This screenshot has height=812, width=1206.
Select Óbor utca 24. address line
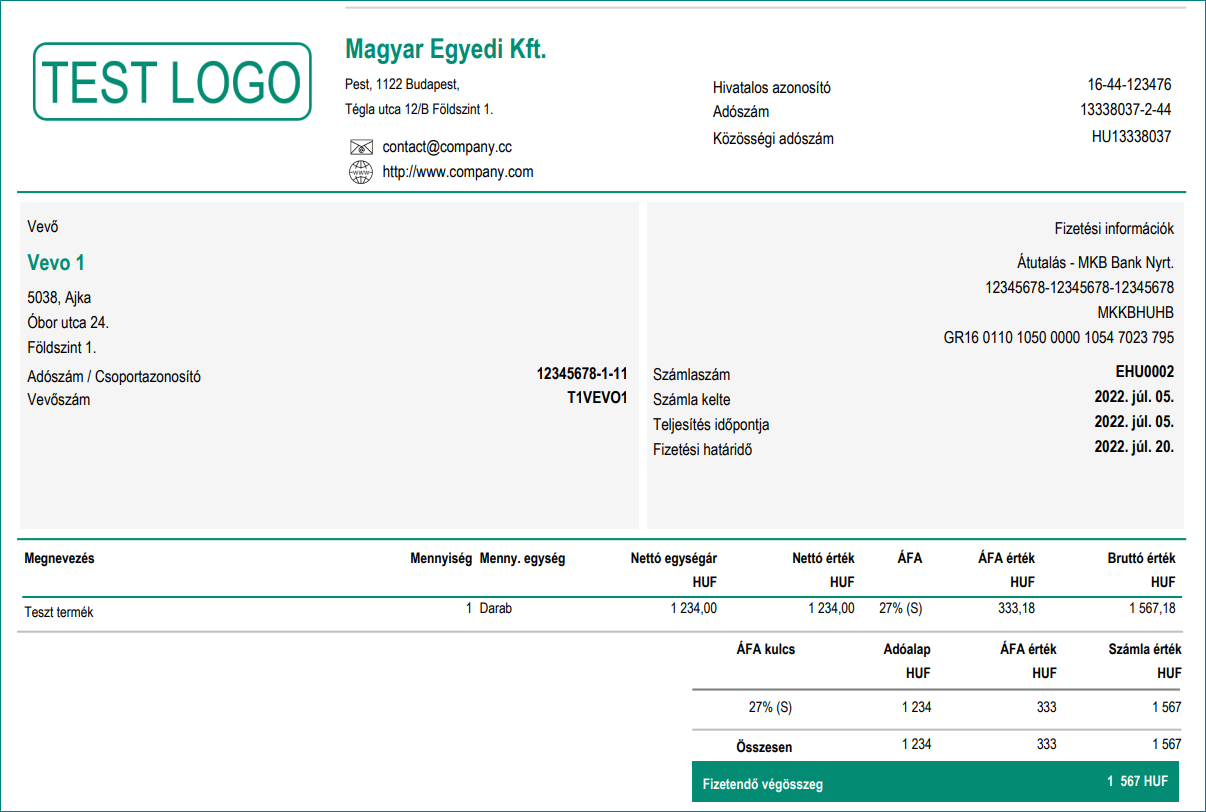(68, 323)
